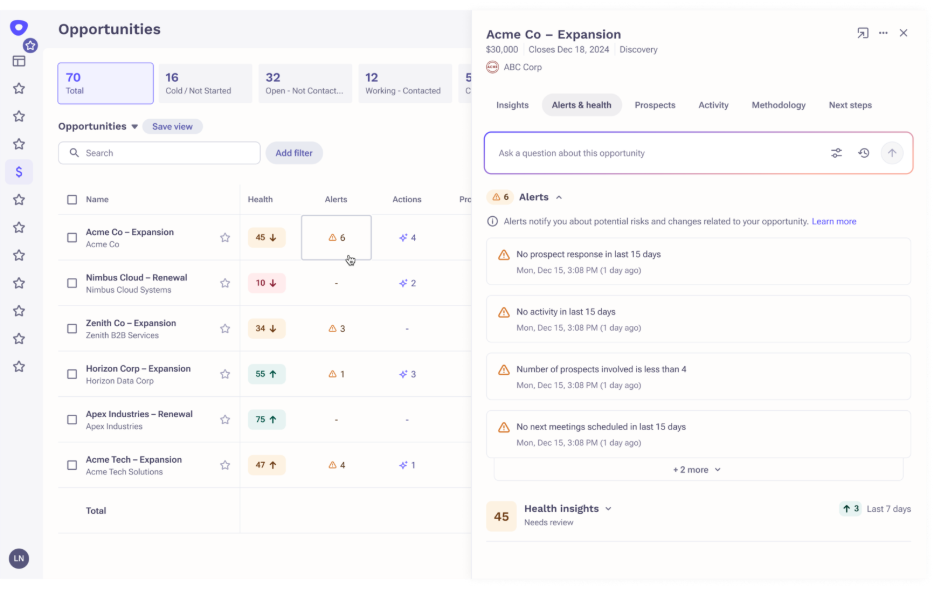Follow the Learn more link
Image resolution: width=936 pixels, height=589 pixels.
point(834,221)
